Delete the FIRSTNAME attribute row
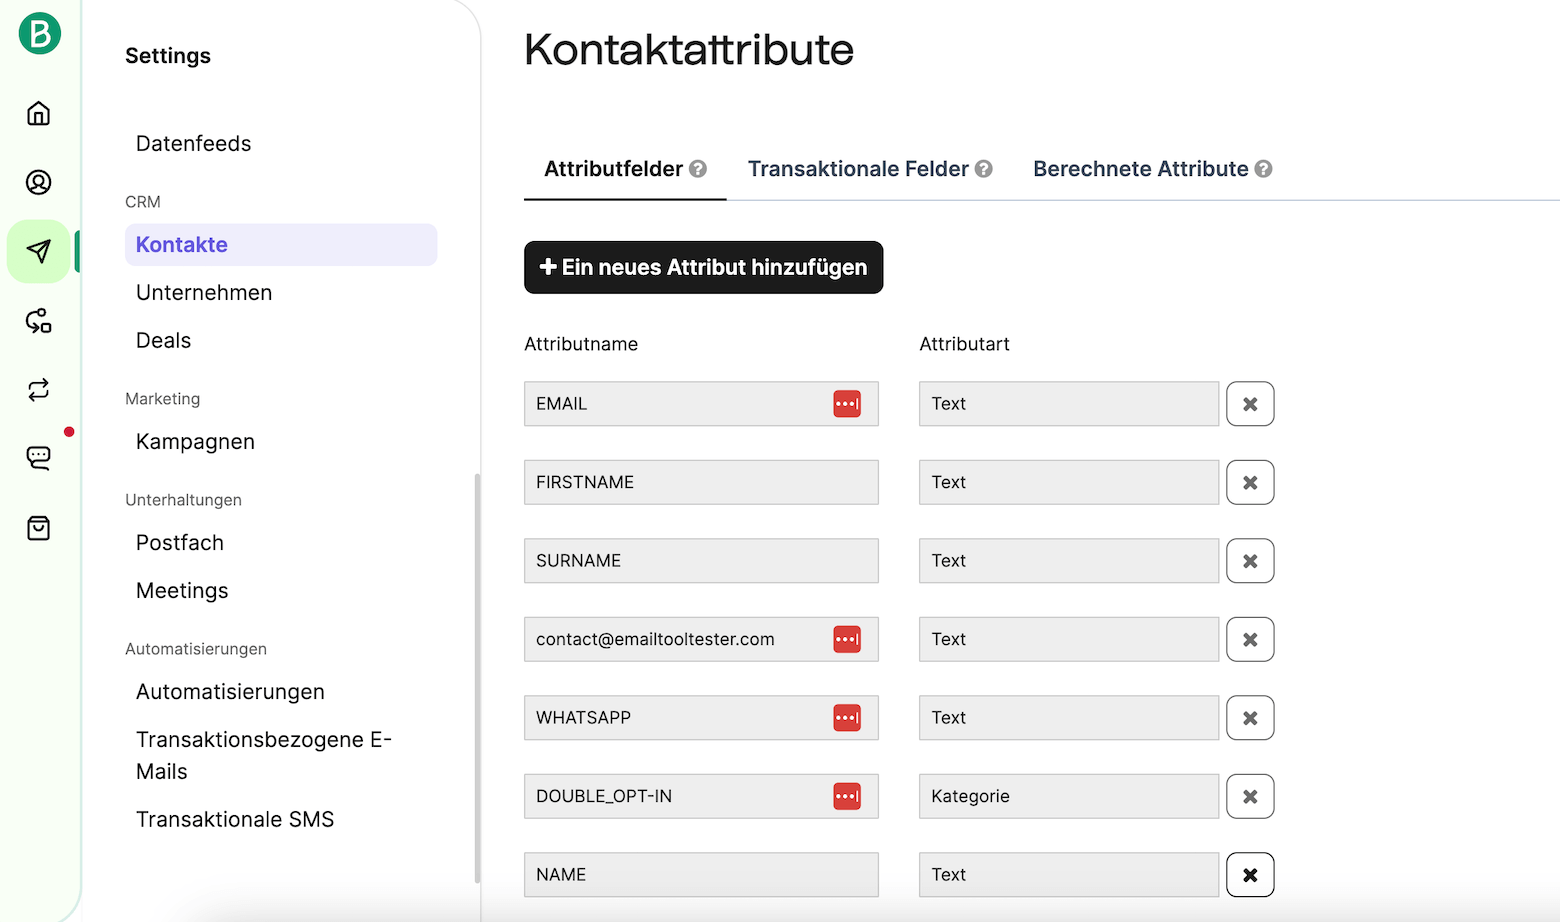This screenshot has height=922, width=1560. (x=1250, y=483)
